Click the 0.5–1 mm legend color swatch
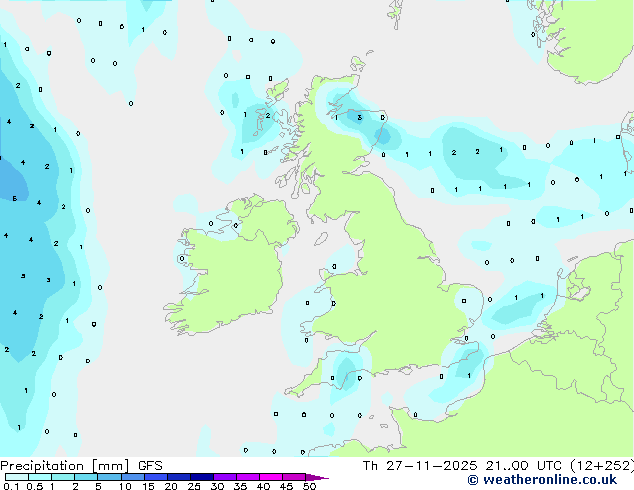 coord(40,477)
